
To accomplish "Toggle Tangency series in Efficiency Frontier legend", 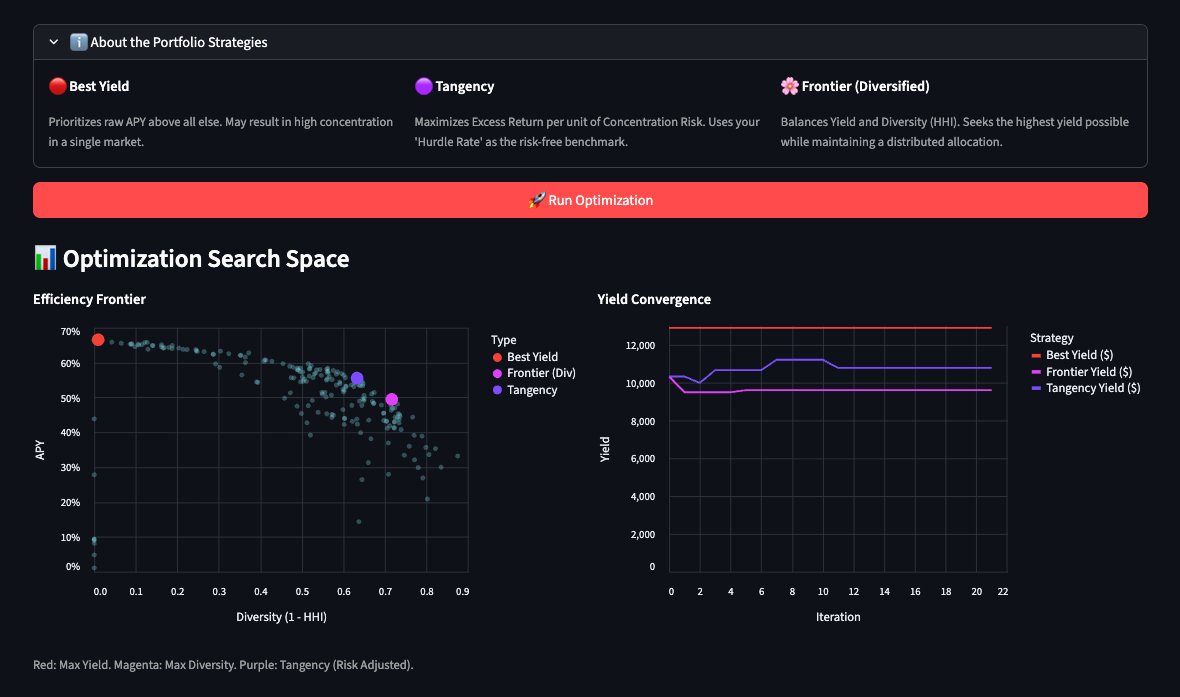I will pos(531,390).
